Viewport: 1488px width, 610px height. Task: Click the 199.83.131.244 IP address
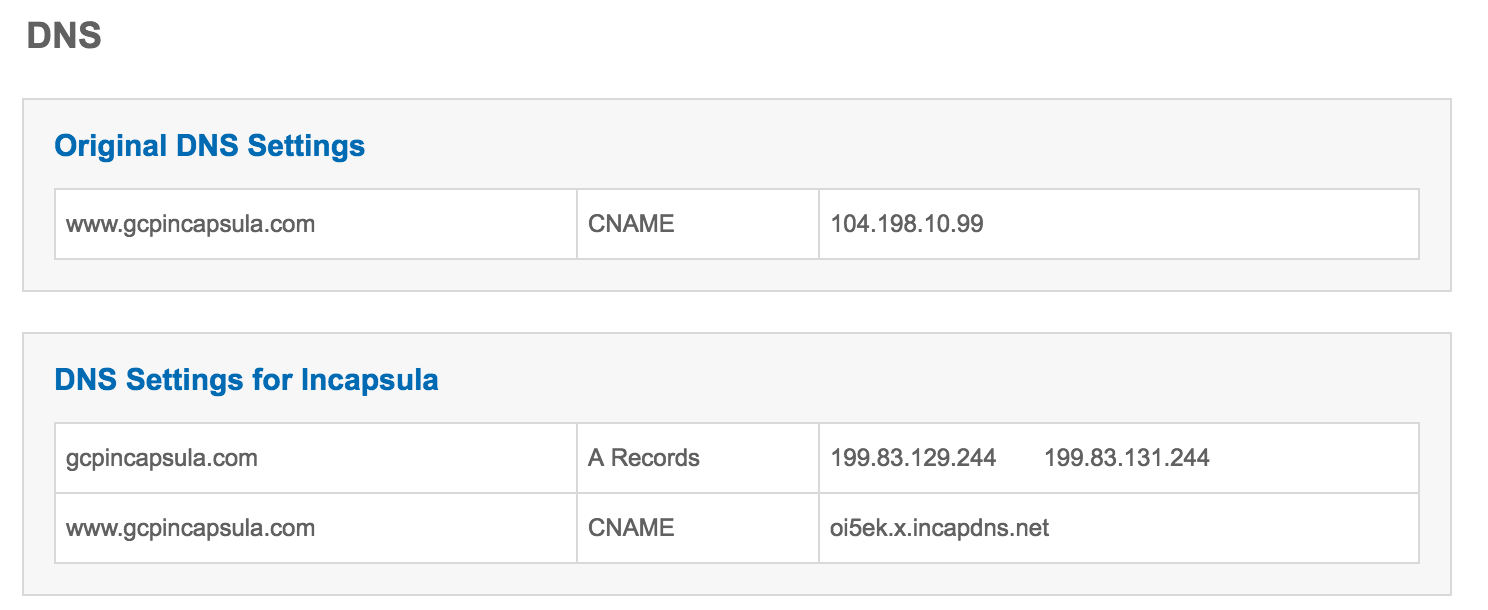pos(1127,458)
